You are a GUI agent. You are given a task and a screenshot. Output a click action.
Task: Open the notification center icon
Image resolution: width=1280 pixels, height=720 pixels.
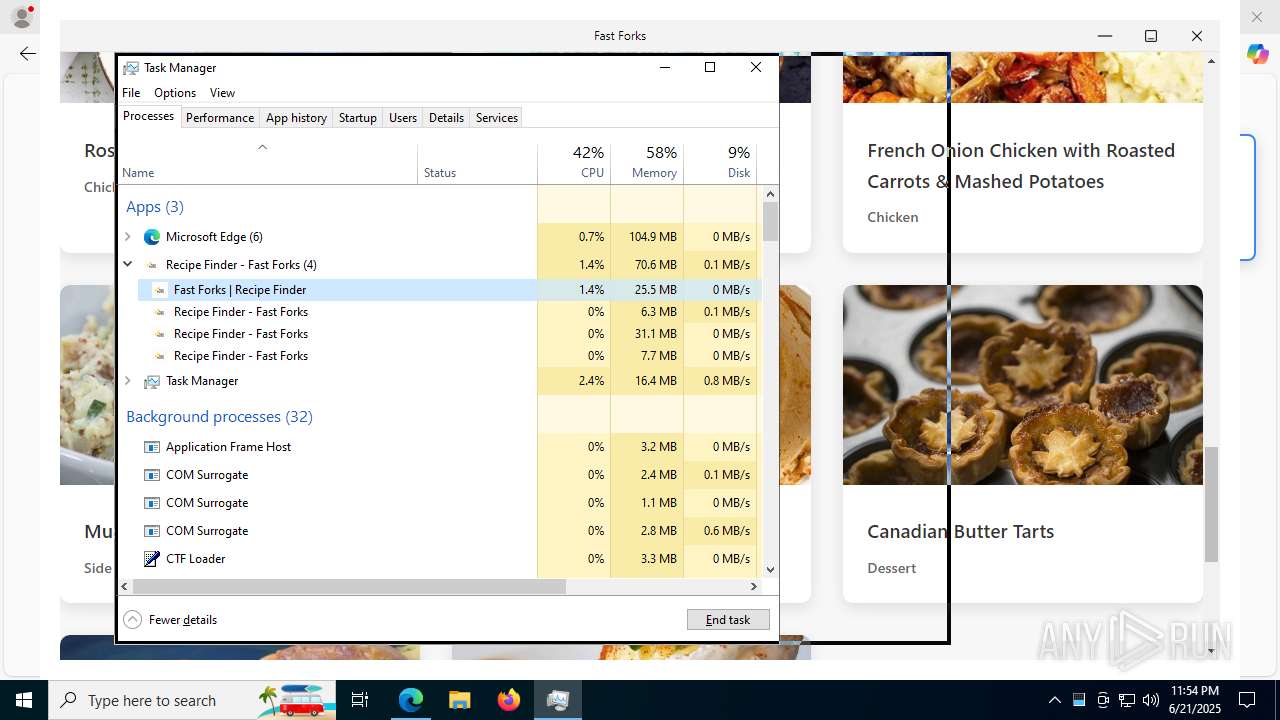[x=1247, y=700]
